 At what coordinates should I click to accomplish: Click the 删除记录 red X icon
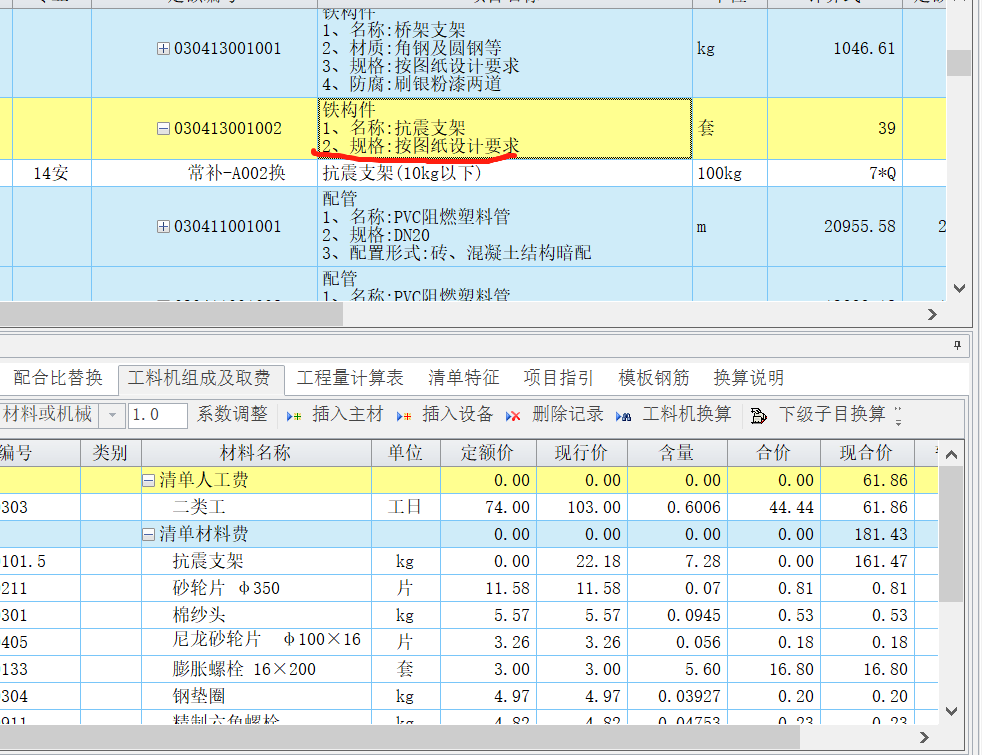[x=513, y=416]
